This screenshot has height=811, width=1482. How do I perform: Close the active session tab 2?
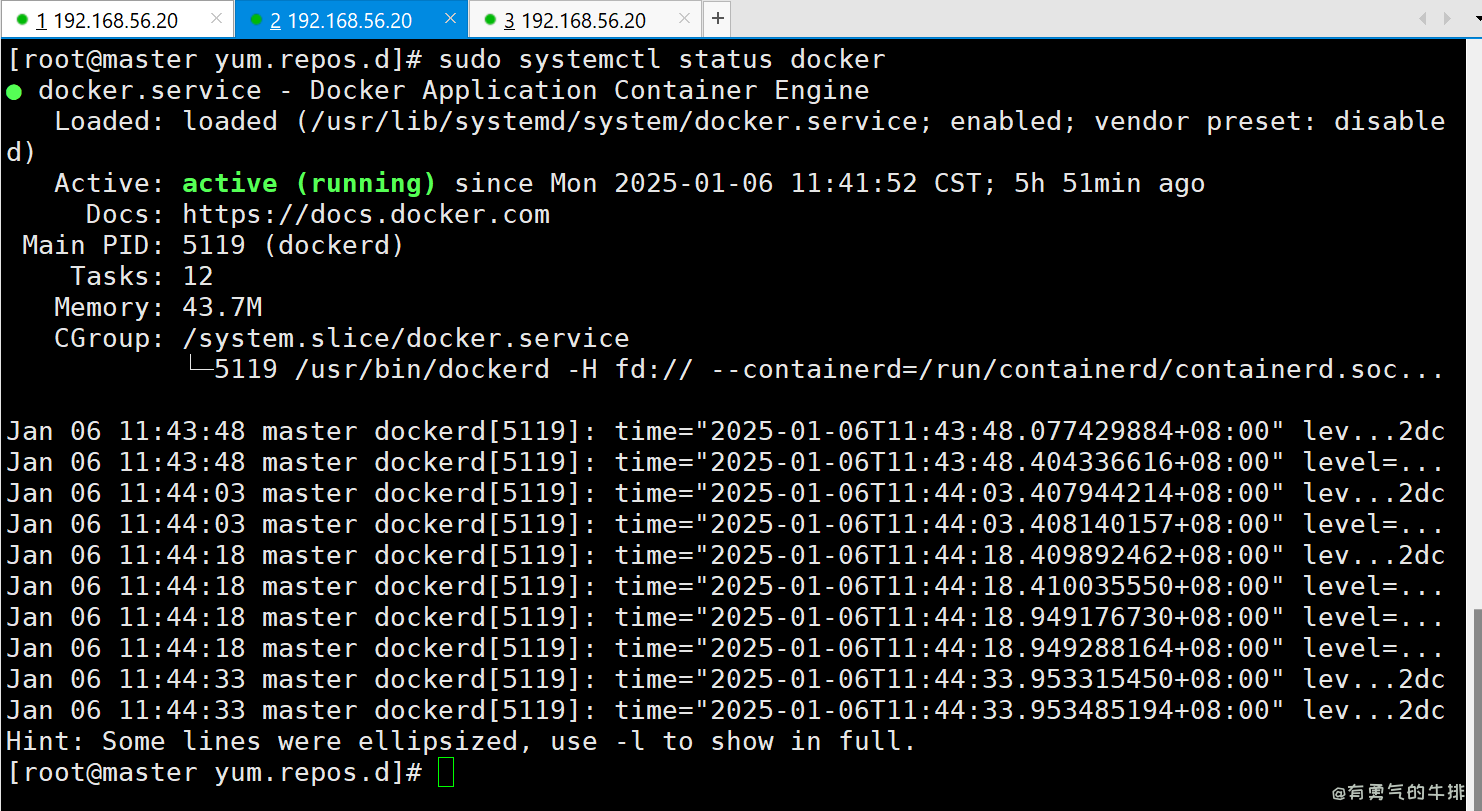point(451,20)
